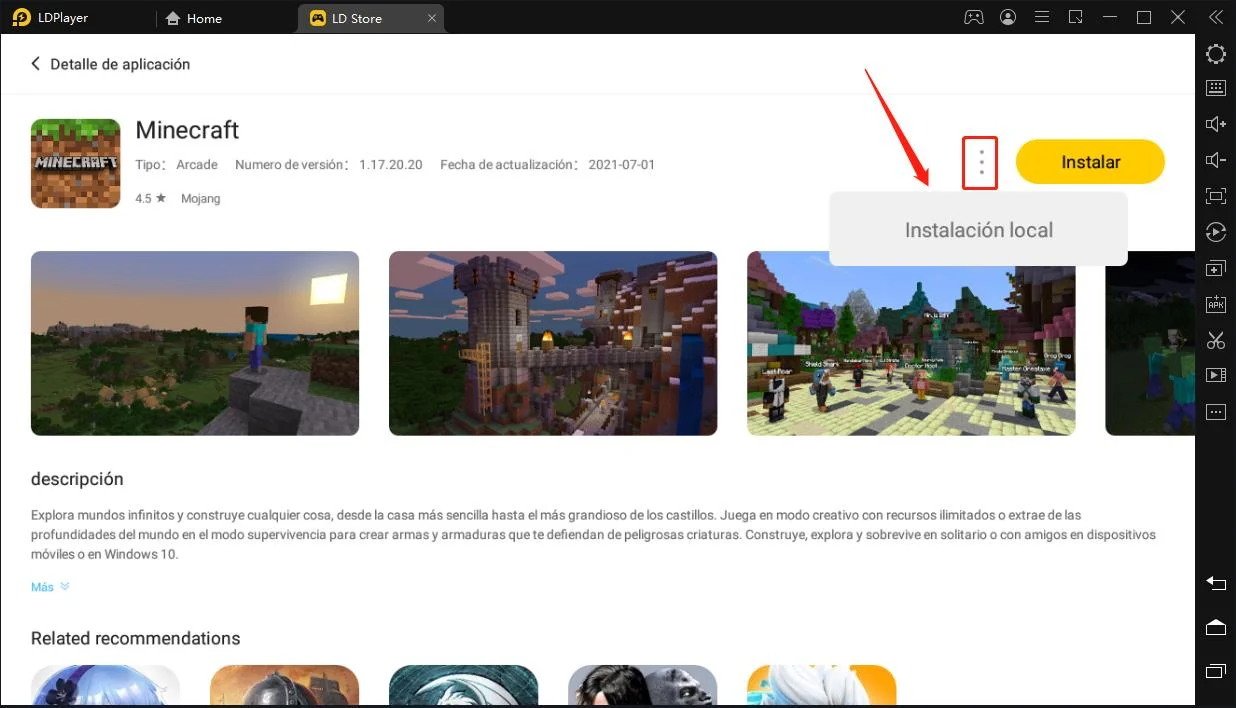Open the video recorder sidebar icon
Screen dimensions: 1236x708
click(1216, 376)
